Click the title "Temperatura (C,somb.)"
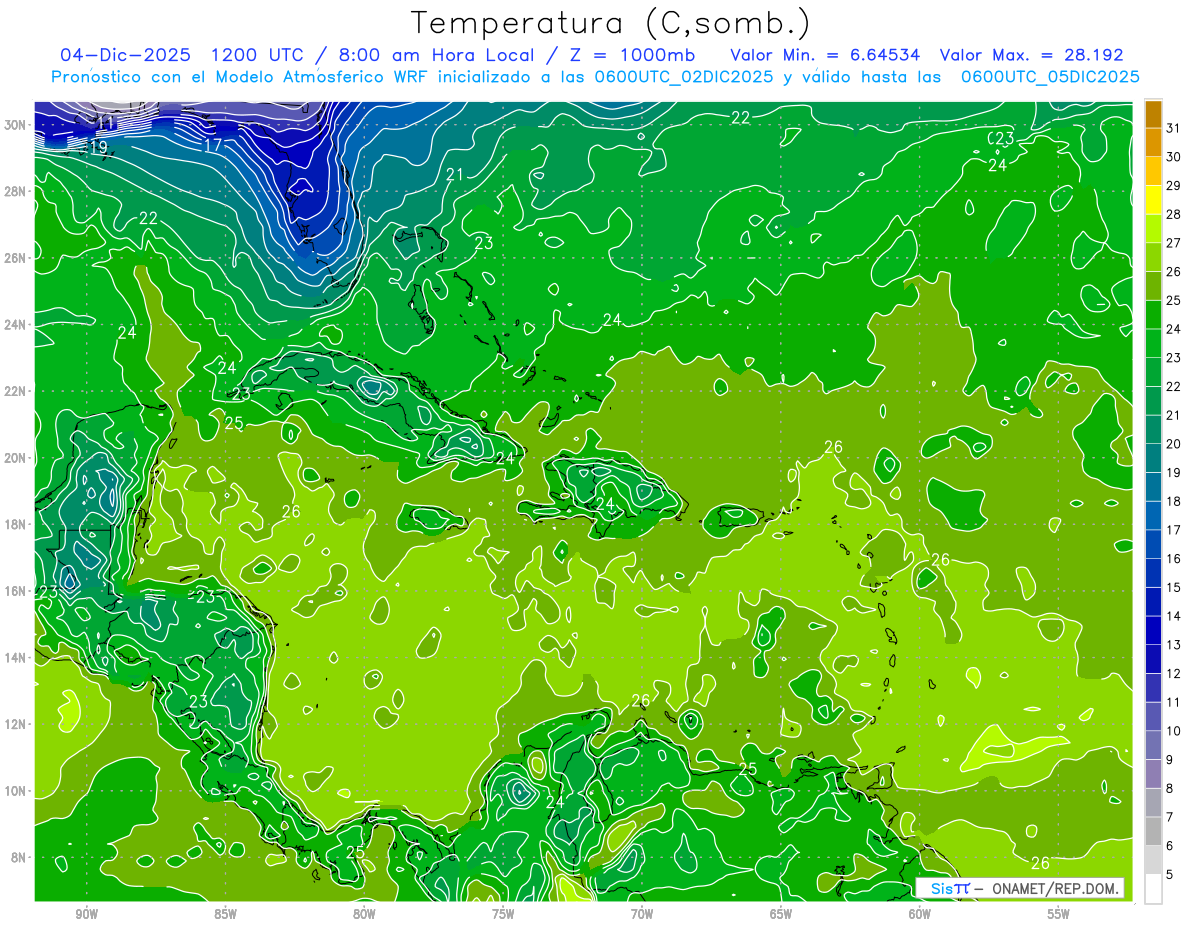Viewport: 1200px width, 927px height. click(611, 22)
